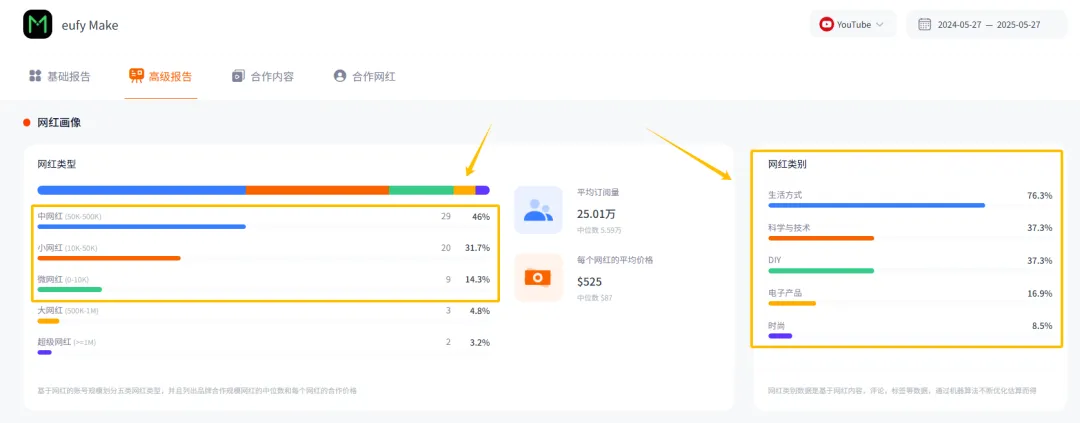This screenshot has width=1080, height=423.
Task: Click the average subscribers people icon
Action: click(538, 210)
